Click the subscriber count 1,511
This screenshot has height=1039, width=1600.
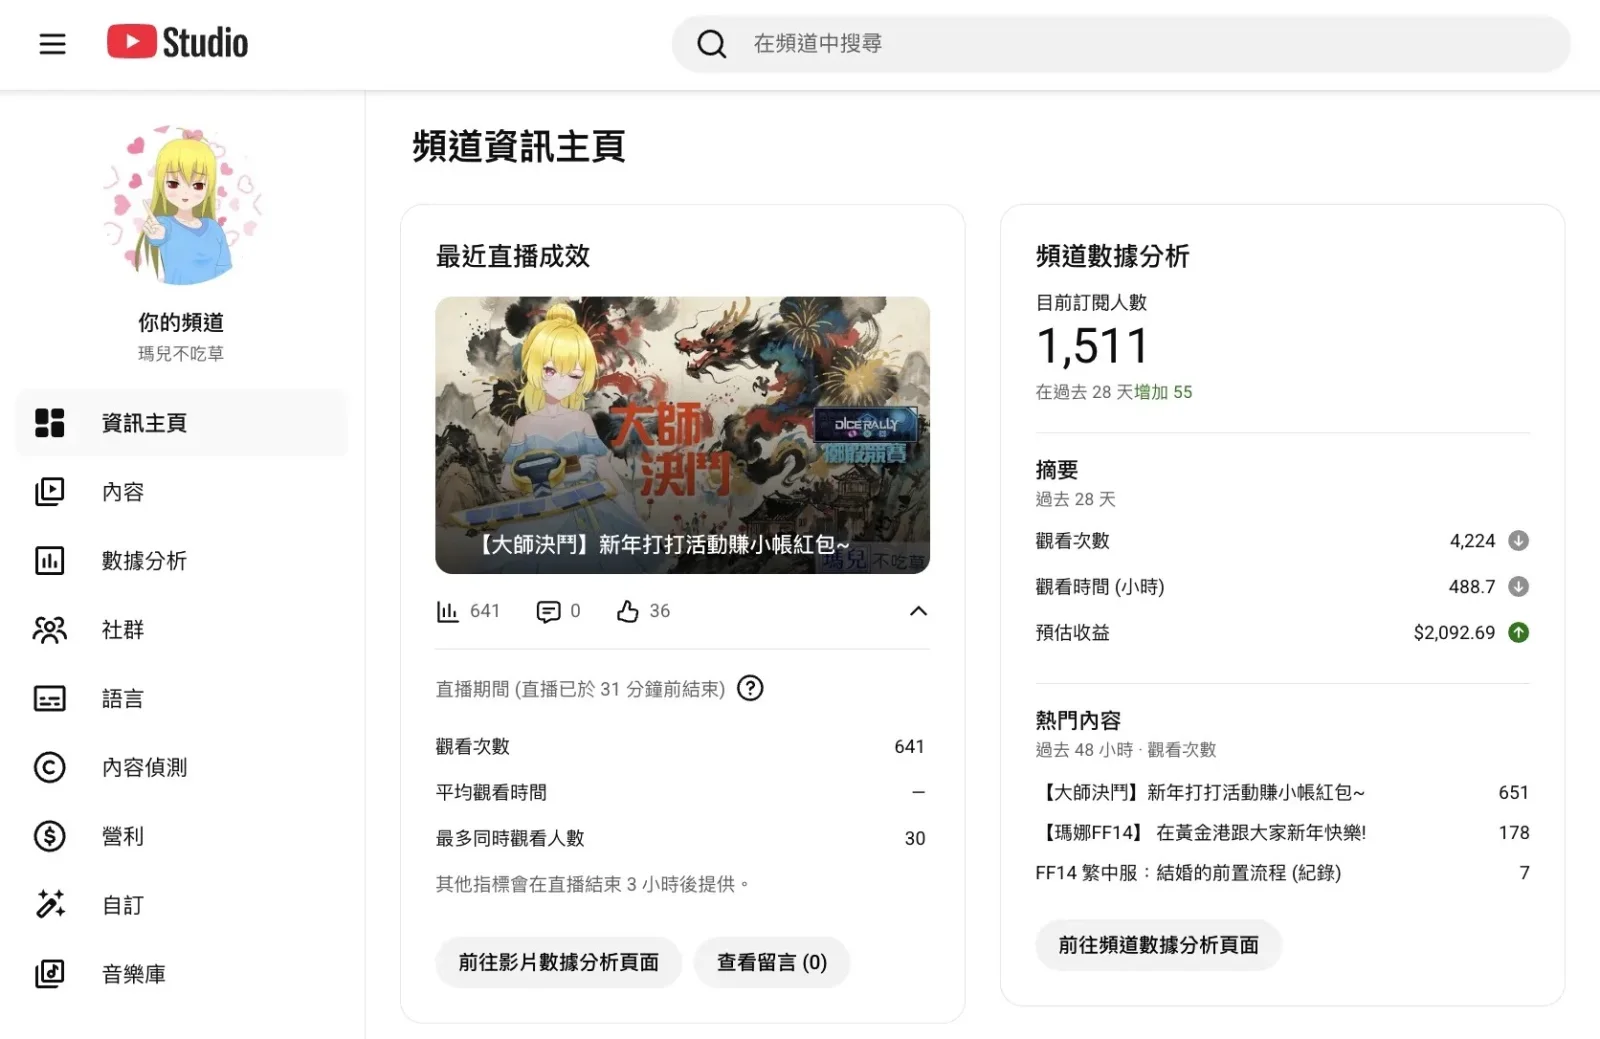tap(1092, 347)
